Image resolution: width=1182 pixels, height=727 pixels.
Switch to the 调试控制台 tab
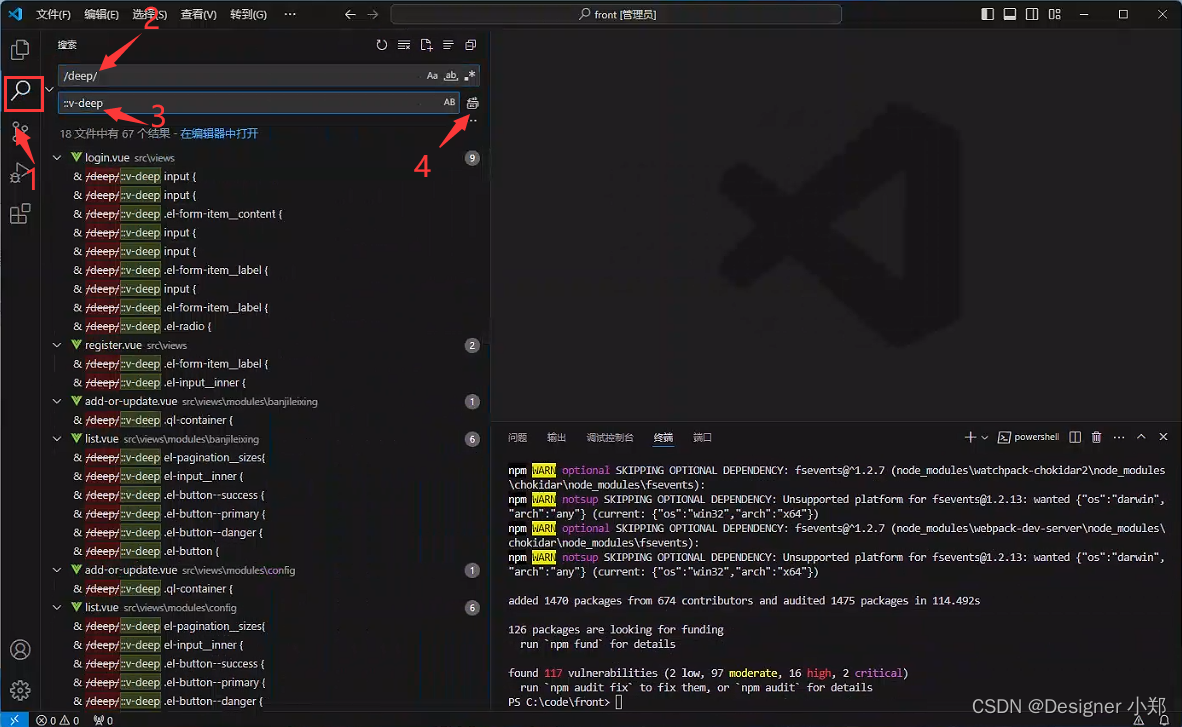point(610,437)
